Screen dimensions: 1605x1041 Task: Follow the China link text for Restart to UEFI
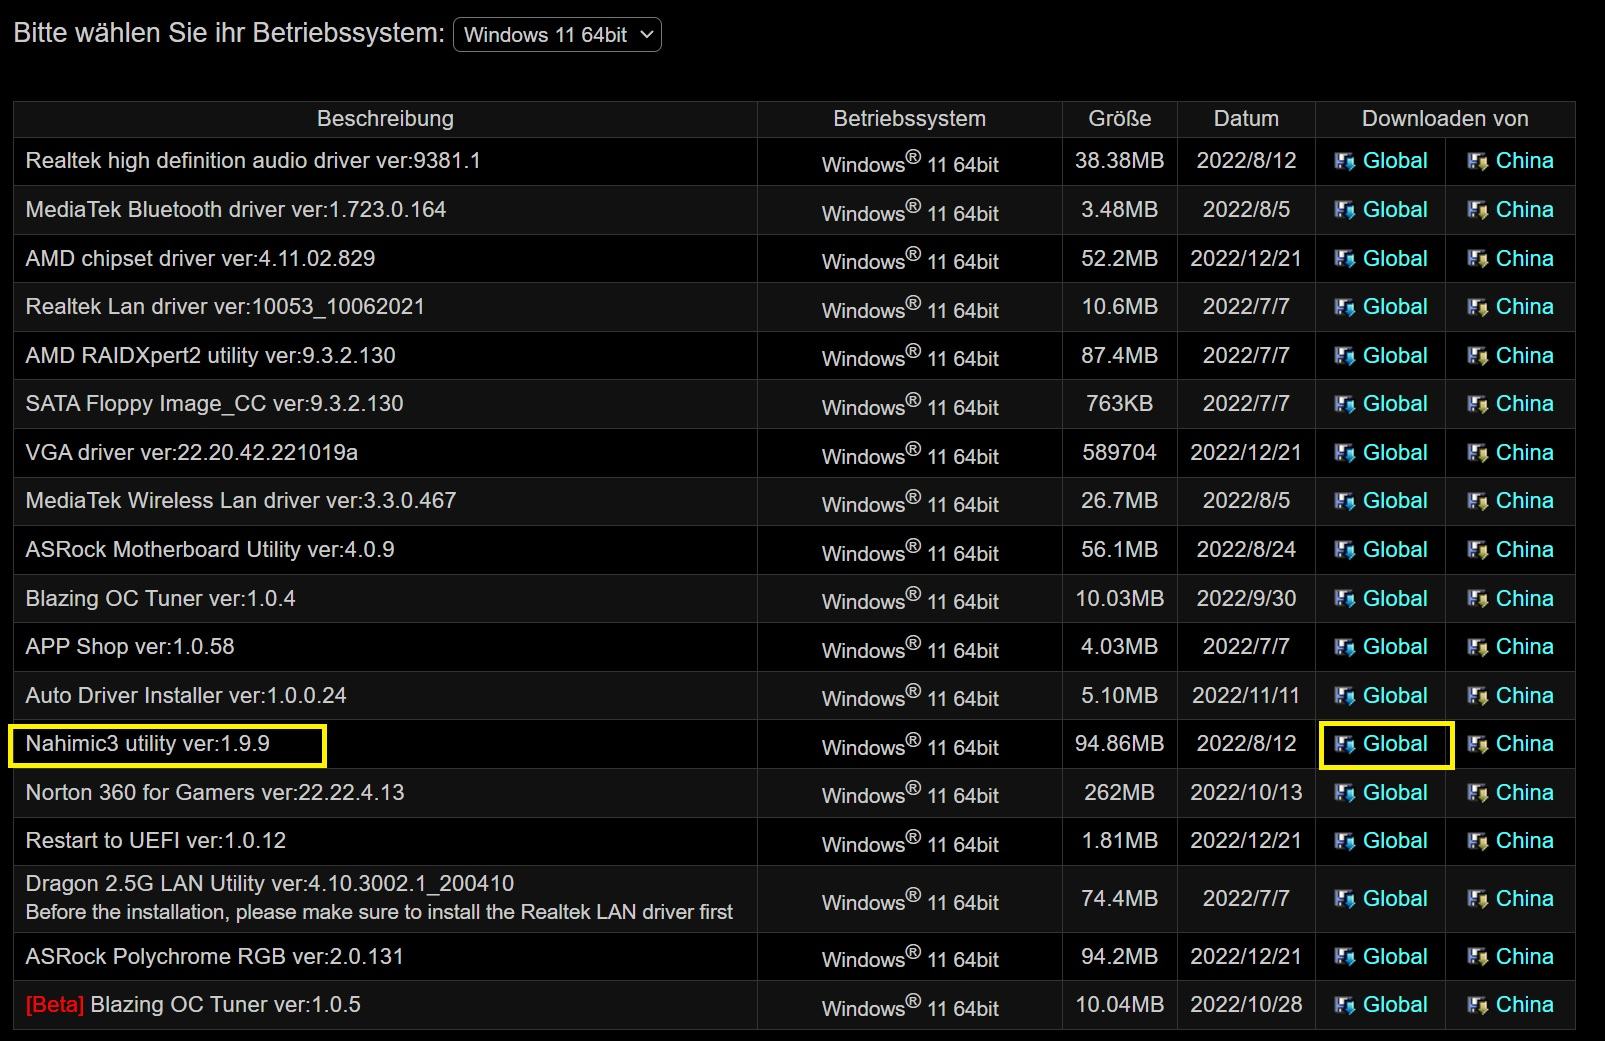[x=1525, y=841]
